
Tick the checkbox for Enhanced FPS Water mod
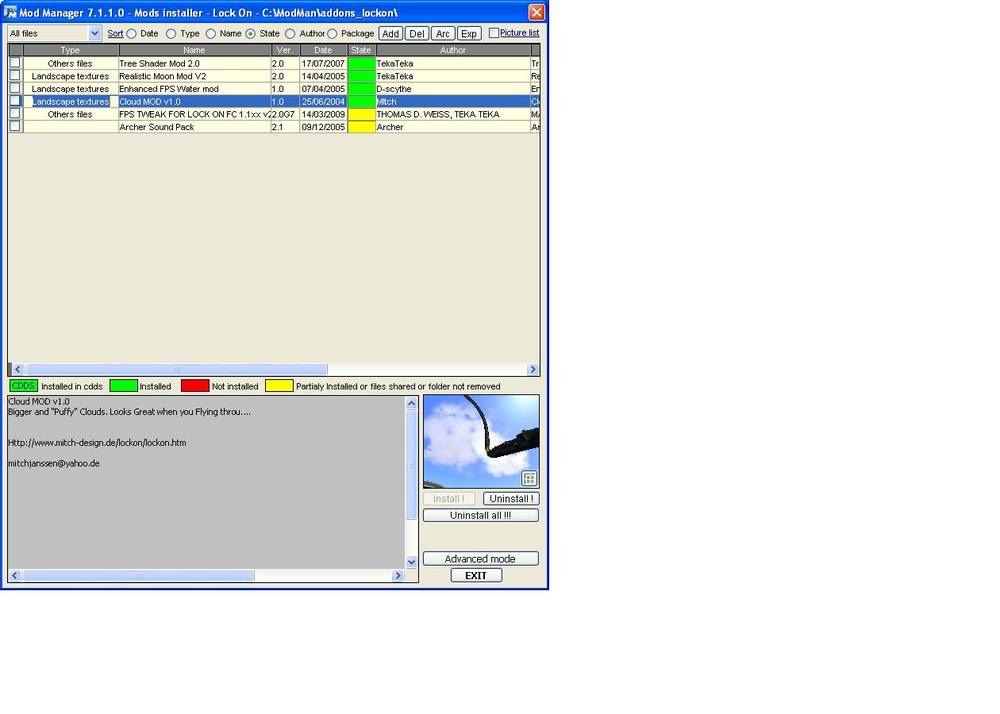pos(15,88)
